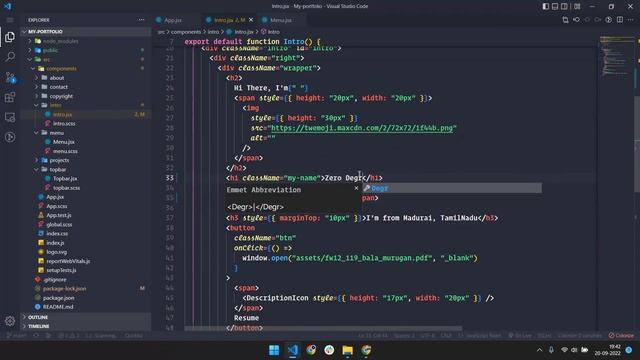Follow the twemoji.maxcdn.com image link
The height and width of the screenshot is (360, 640).
[362, 128]
